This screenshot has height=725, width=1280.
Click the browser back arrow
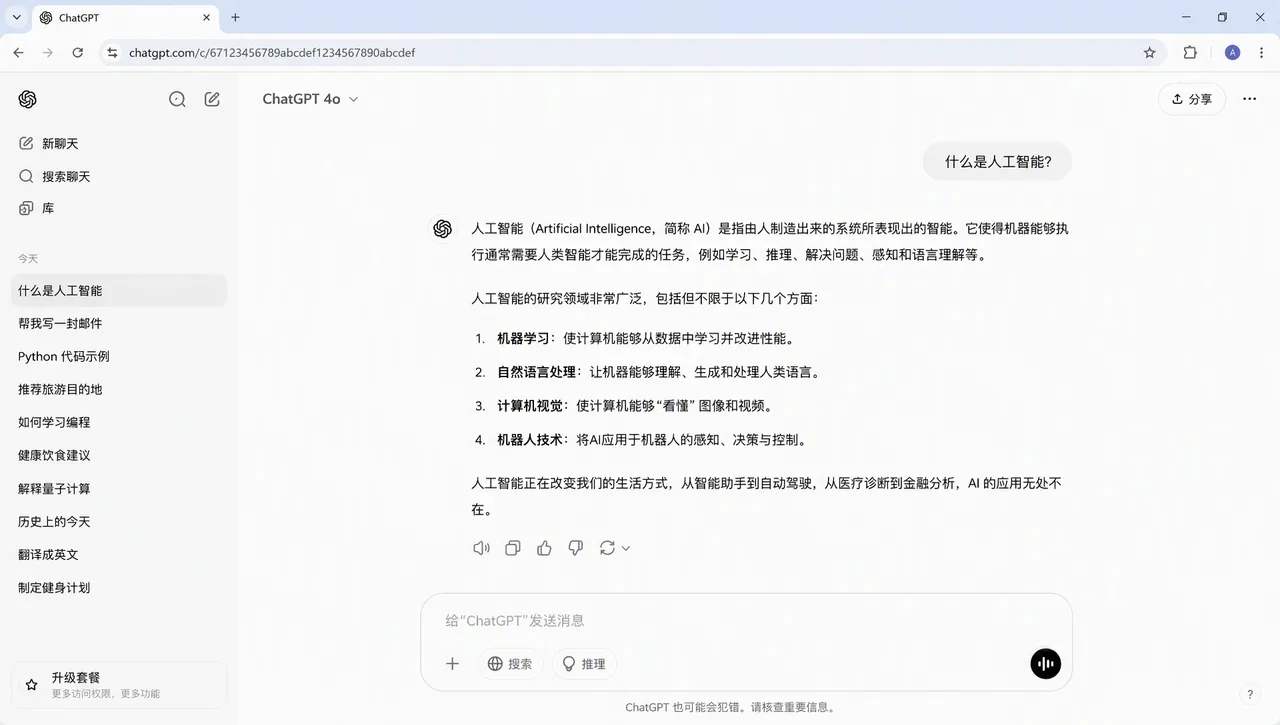click(x=18, y=53)
